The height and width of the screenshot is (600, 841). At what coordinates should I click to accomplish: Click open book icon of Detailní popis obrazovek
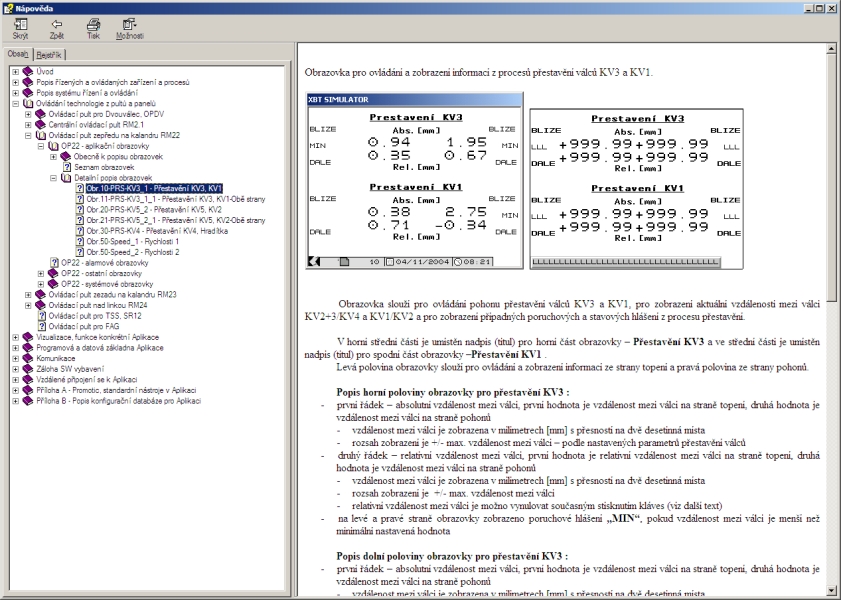coord(66,178)
